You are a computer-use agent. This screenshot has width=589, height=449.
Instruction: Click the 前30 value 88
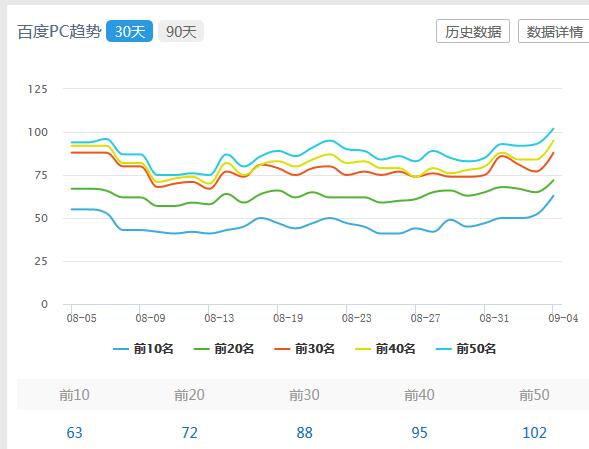304,432
